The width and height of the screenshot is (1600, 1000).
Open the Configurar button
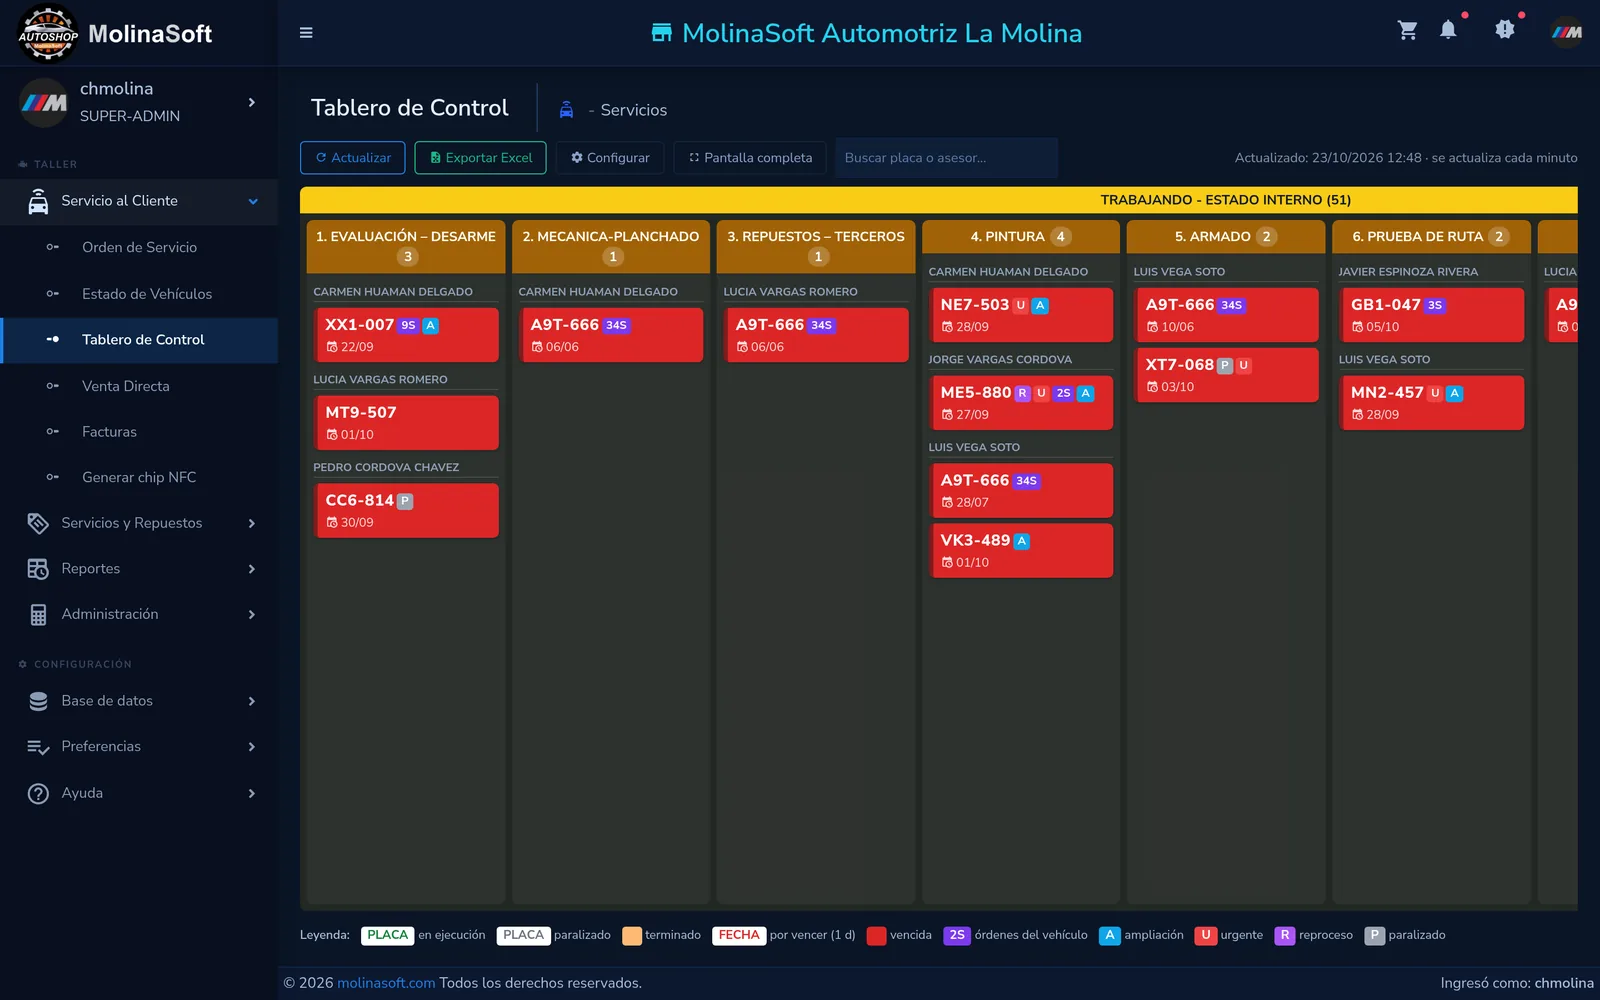tap(610, 158)
